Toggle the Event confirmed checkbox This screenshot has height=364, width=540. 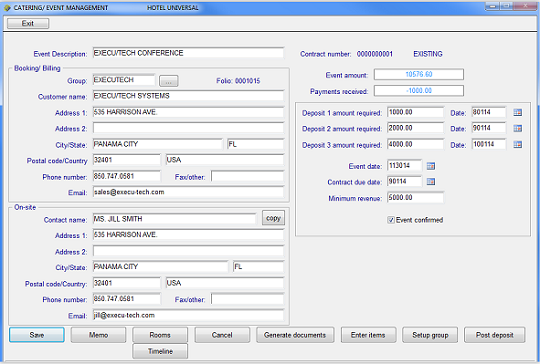click(391, 220)
